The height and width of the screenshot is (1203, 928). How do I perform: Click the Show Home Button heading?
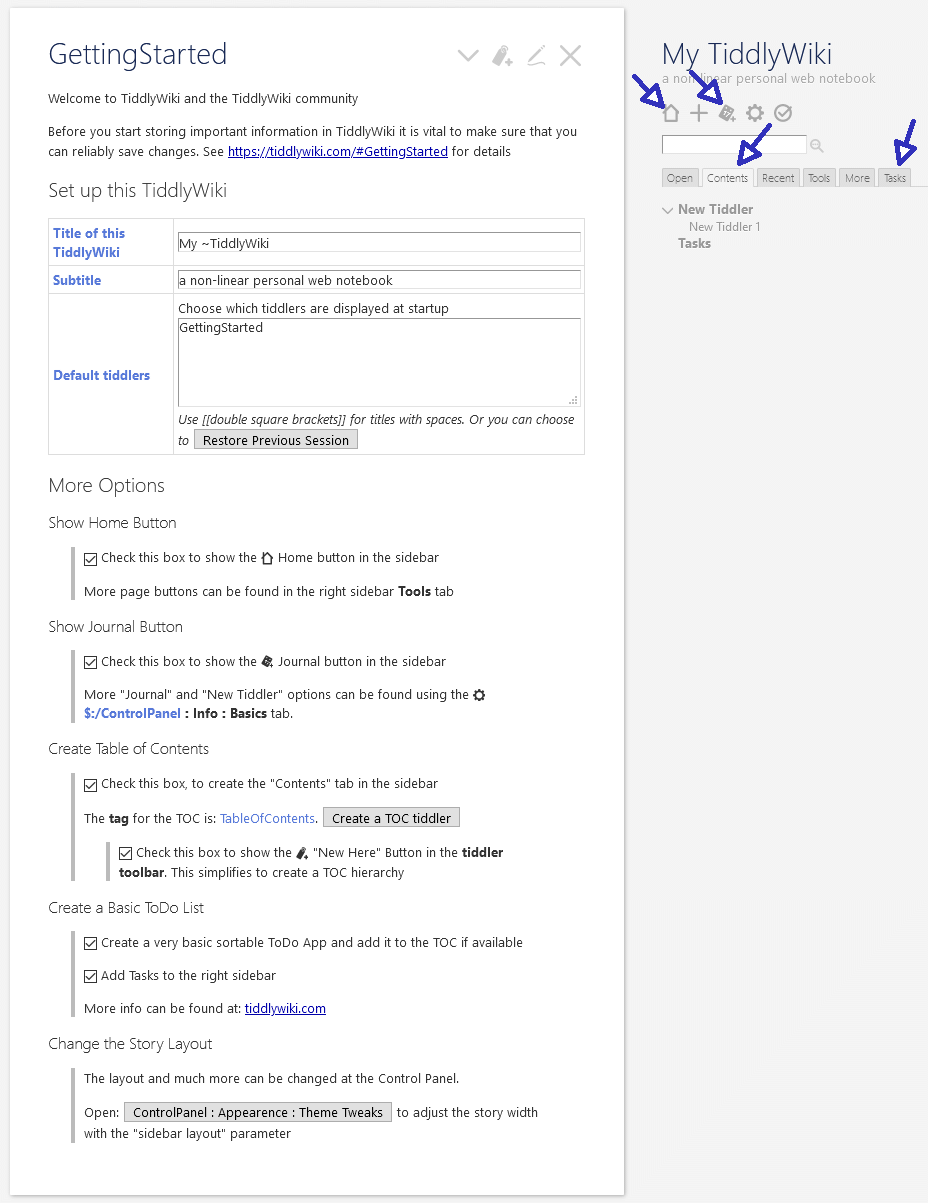pyautogui.click(x=112, y=523)
